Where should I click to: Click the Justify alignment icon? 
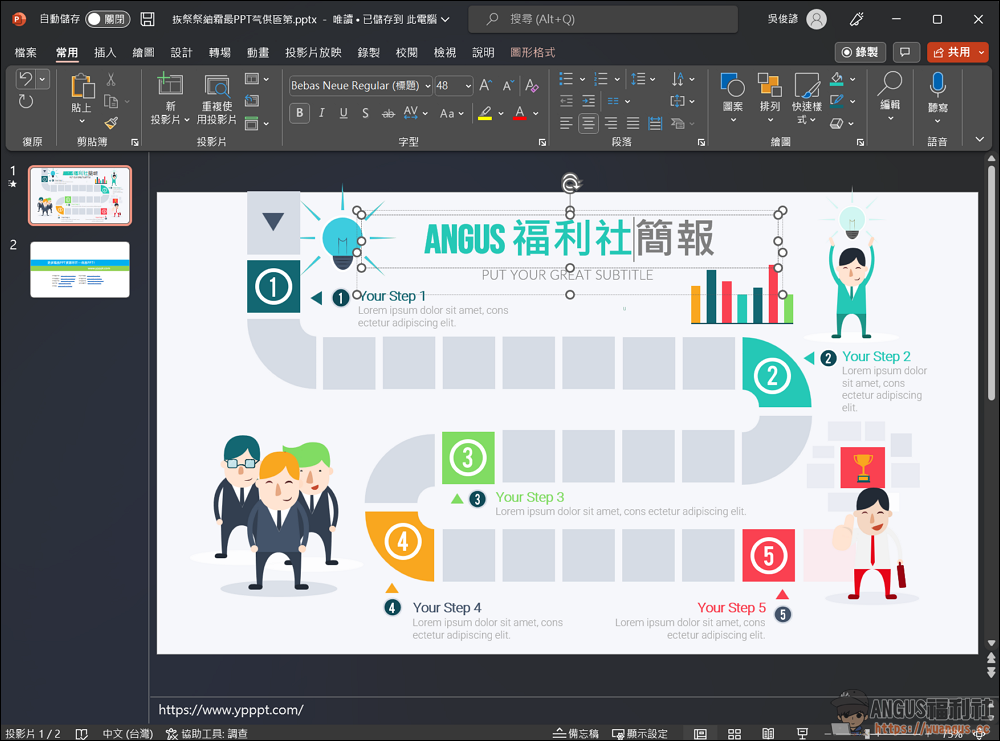pos(633,123)
